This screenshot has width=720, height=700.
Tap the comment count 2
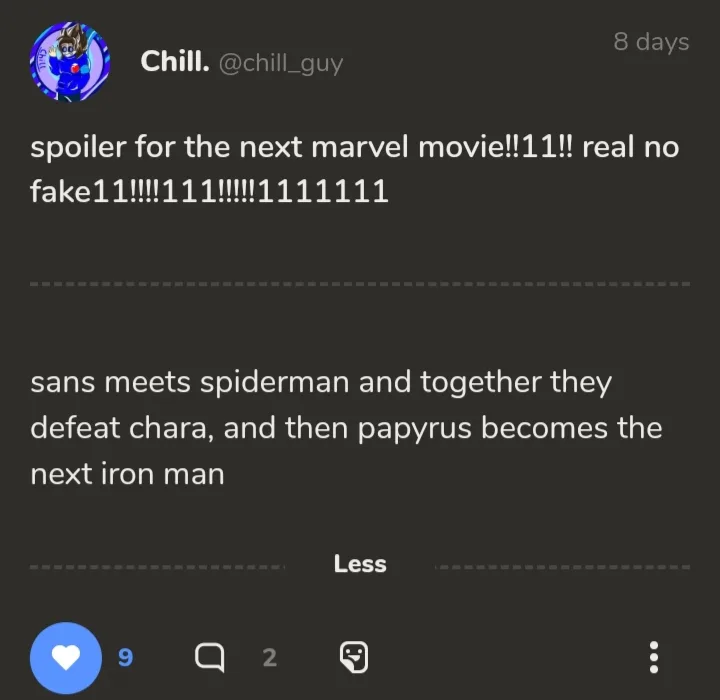(x=268, y=657)
